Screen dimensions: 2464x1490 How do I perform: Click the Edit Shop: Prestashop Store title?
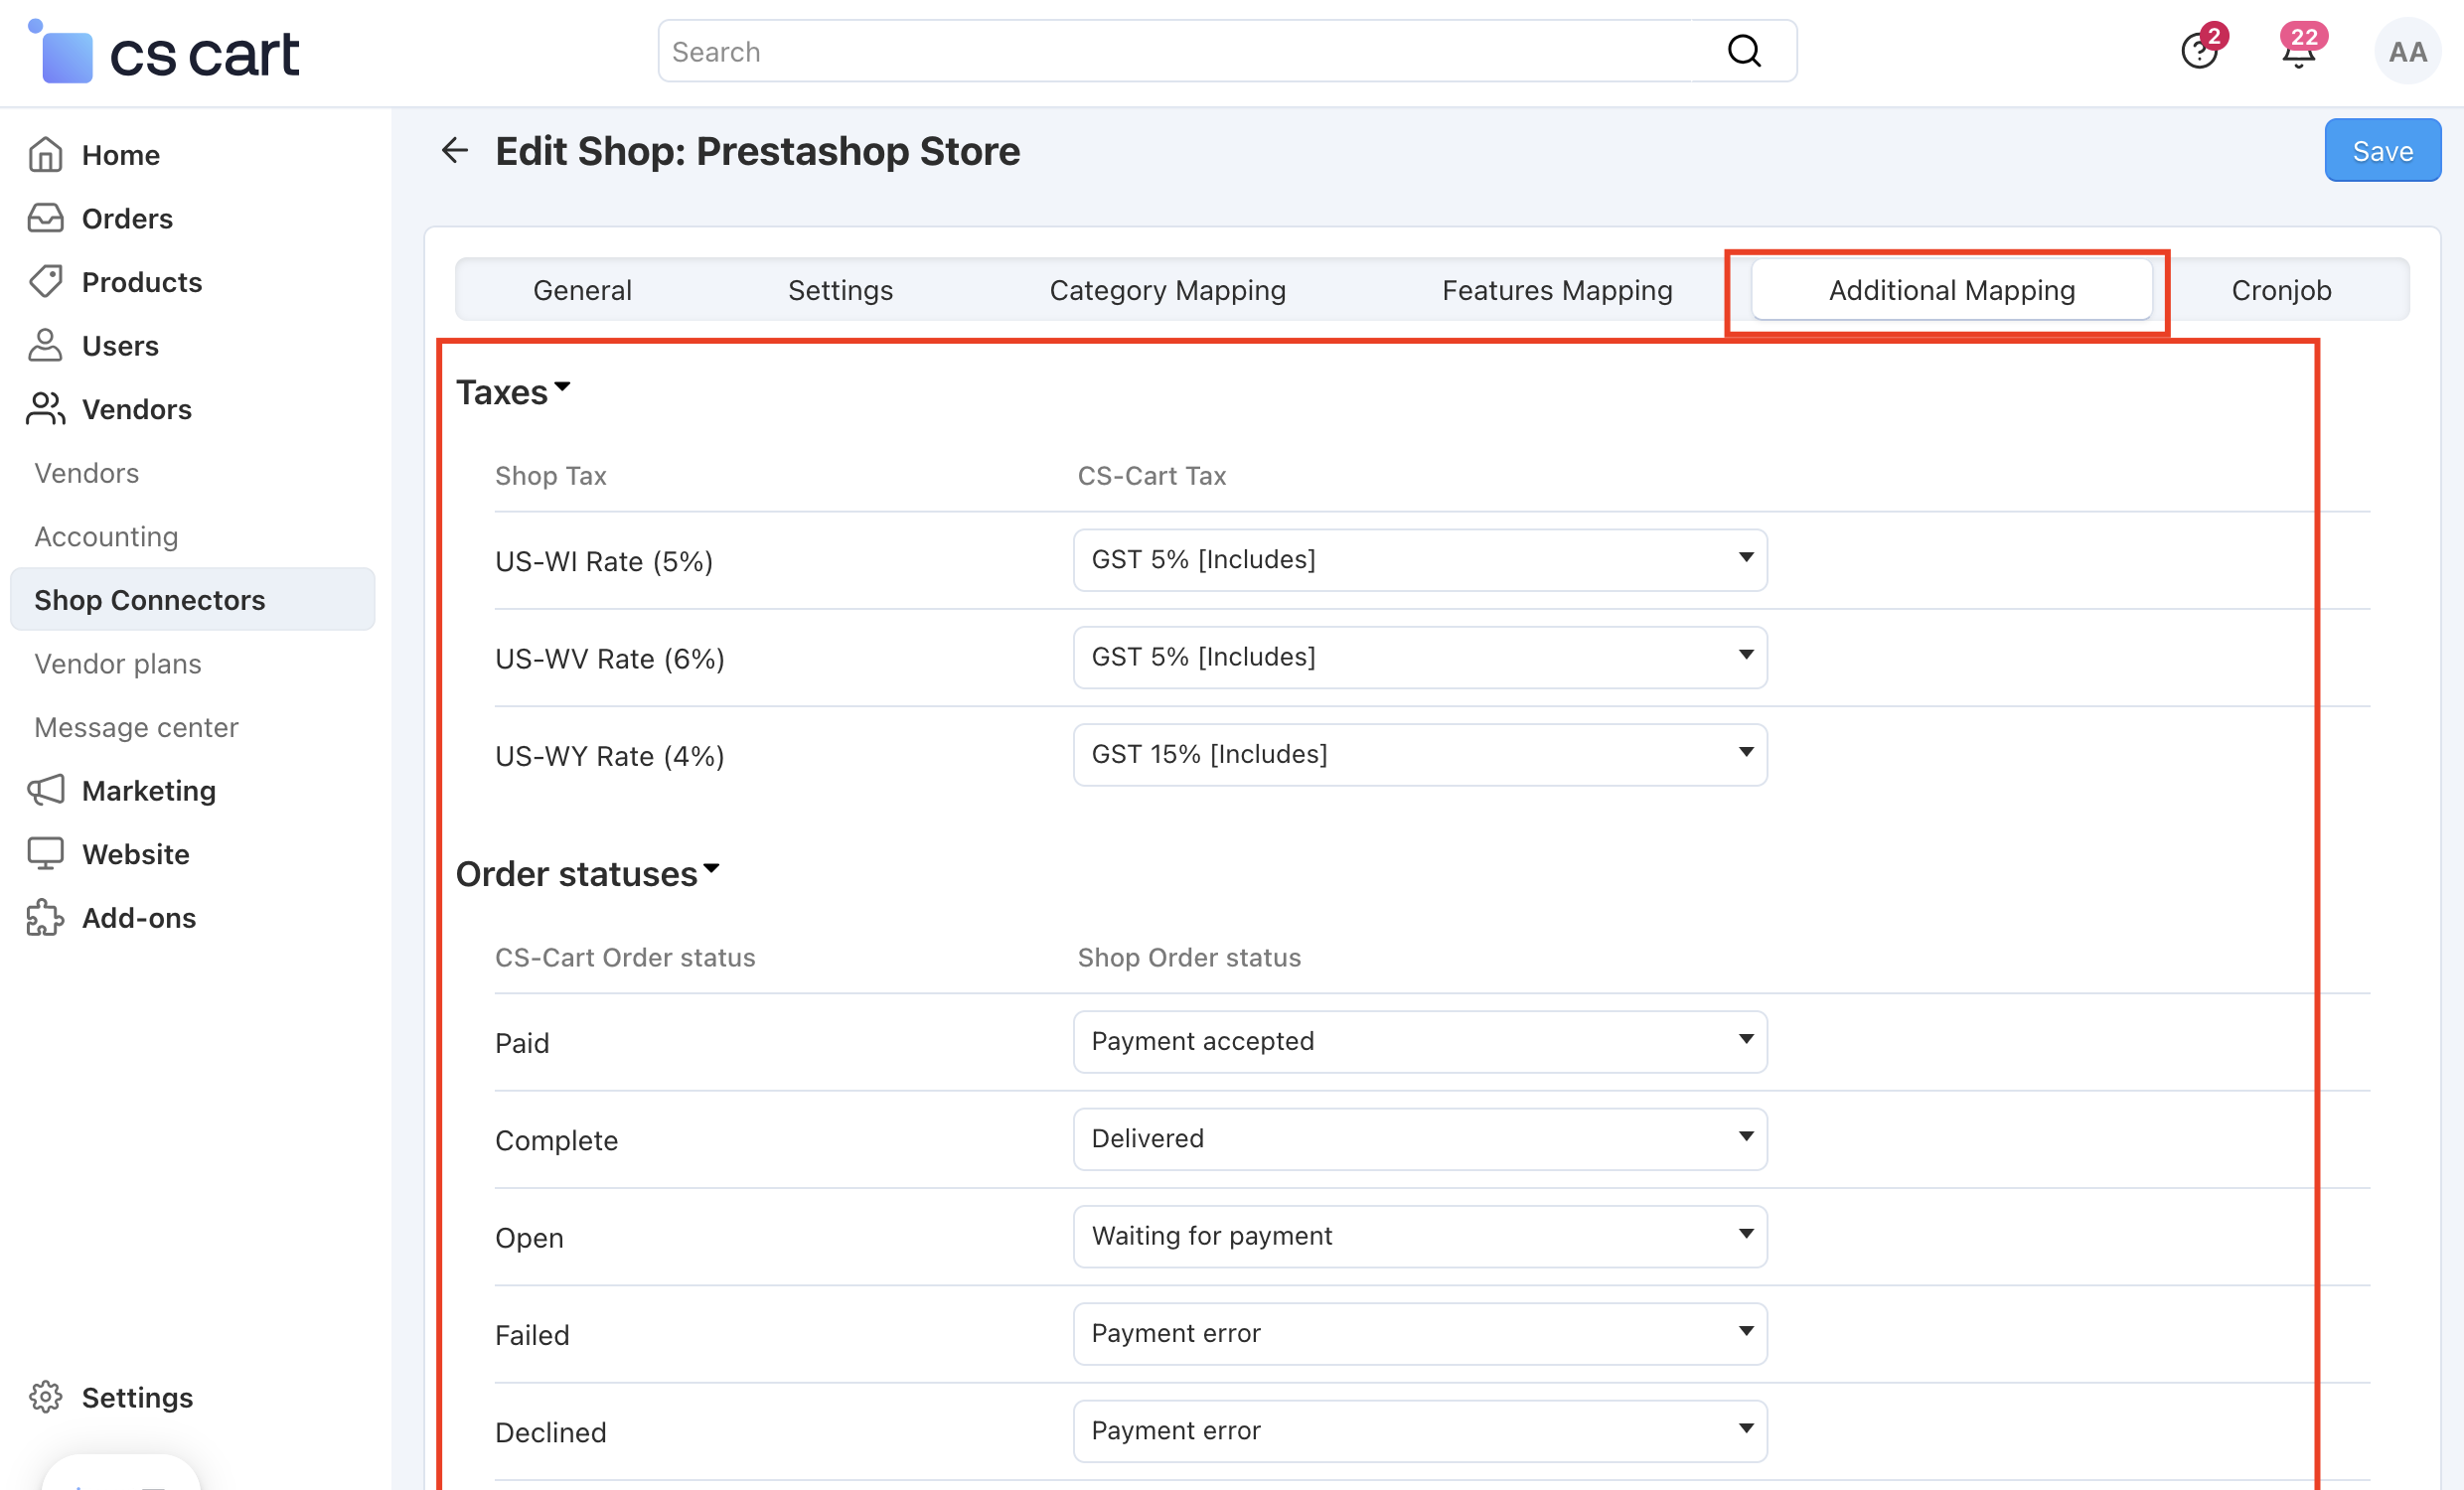(x=757, y=150)
